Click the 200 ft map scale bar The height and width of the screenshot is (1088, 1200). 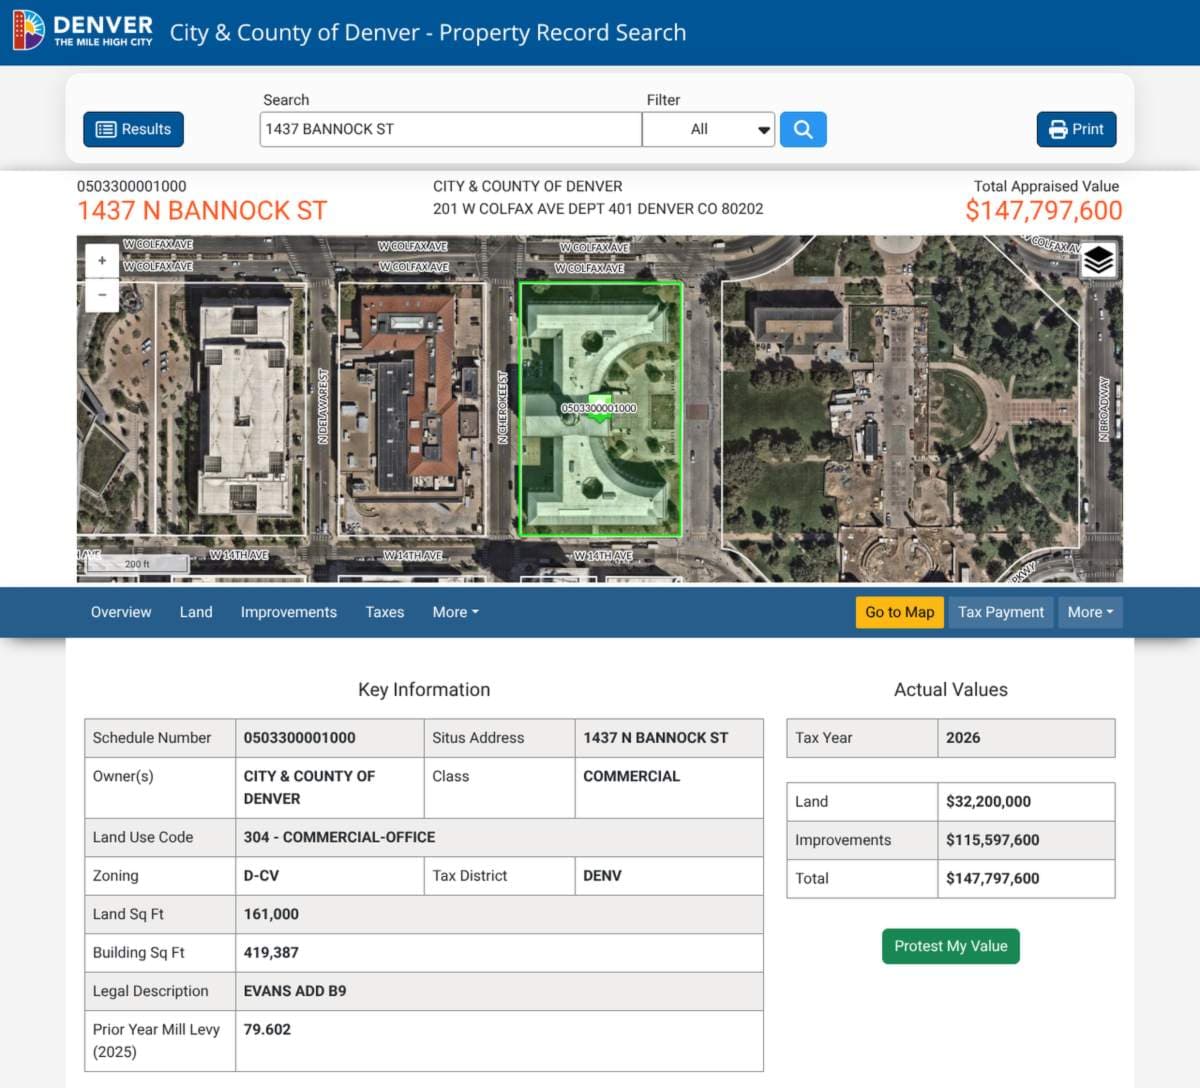point(137,564)
